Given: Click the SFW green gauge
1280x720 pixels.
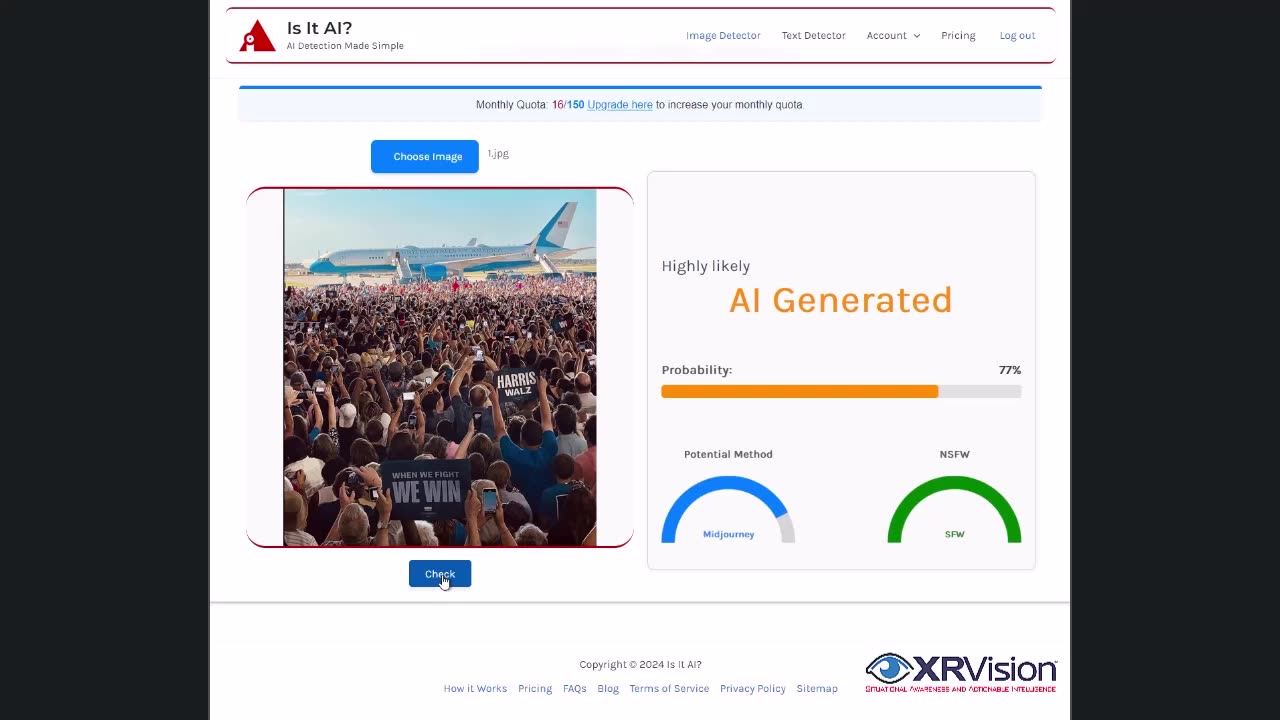Looking at the screenshot, I should tap(954, 510).
